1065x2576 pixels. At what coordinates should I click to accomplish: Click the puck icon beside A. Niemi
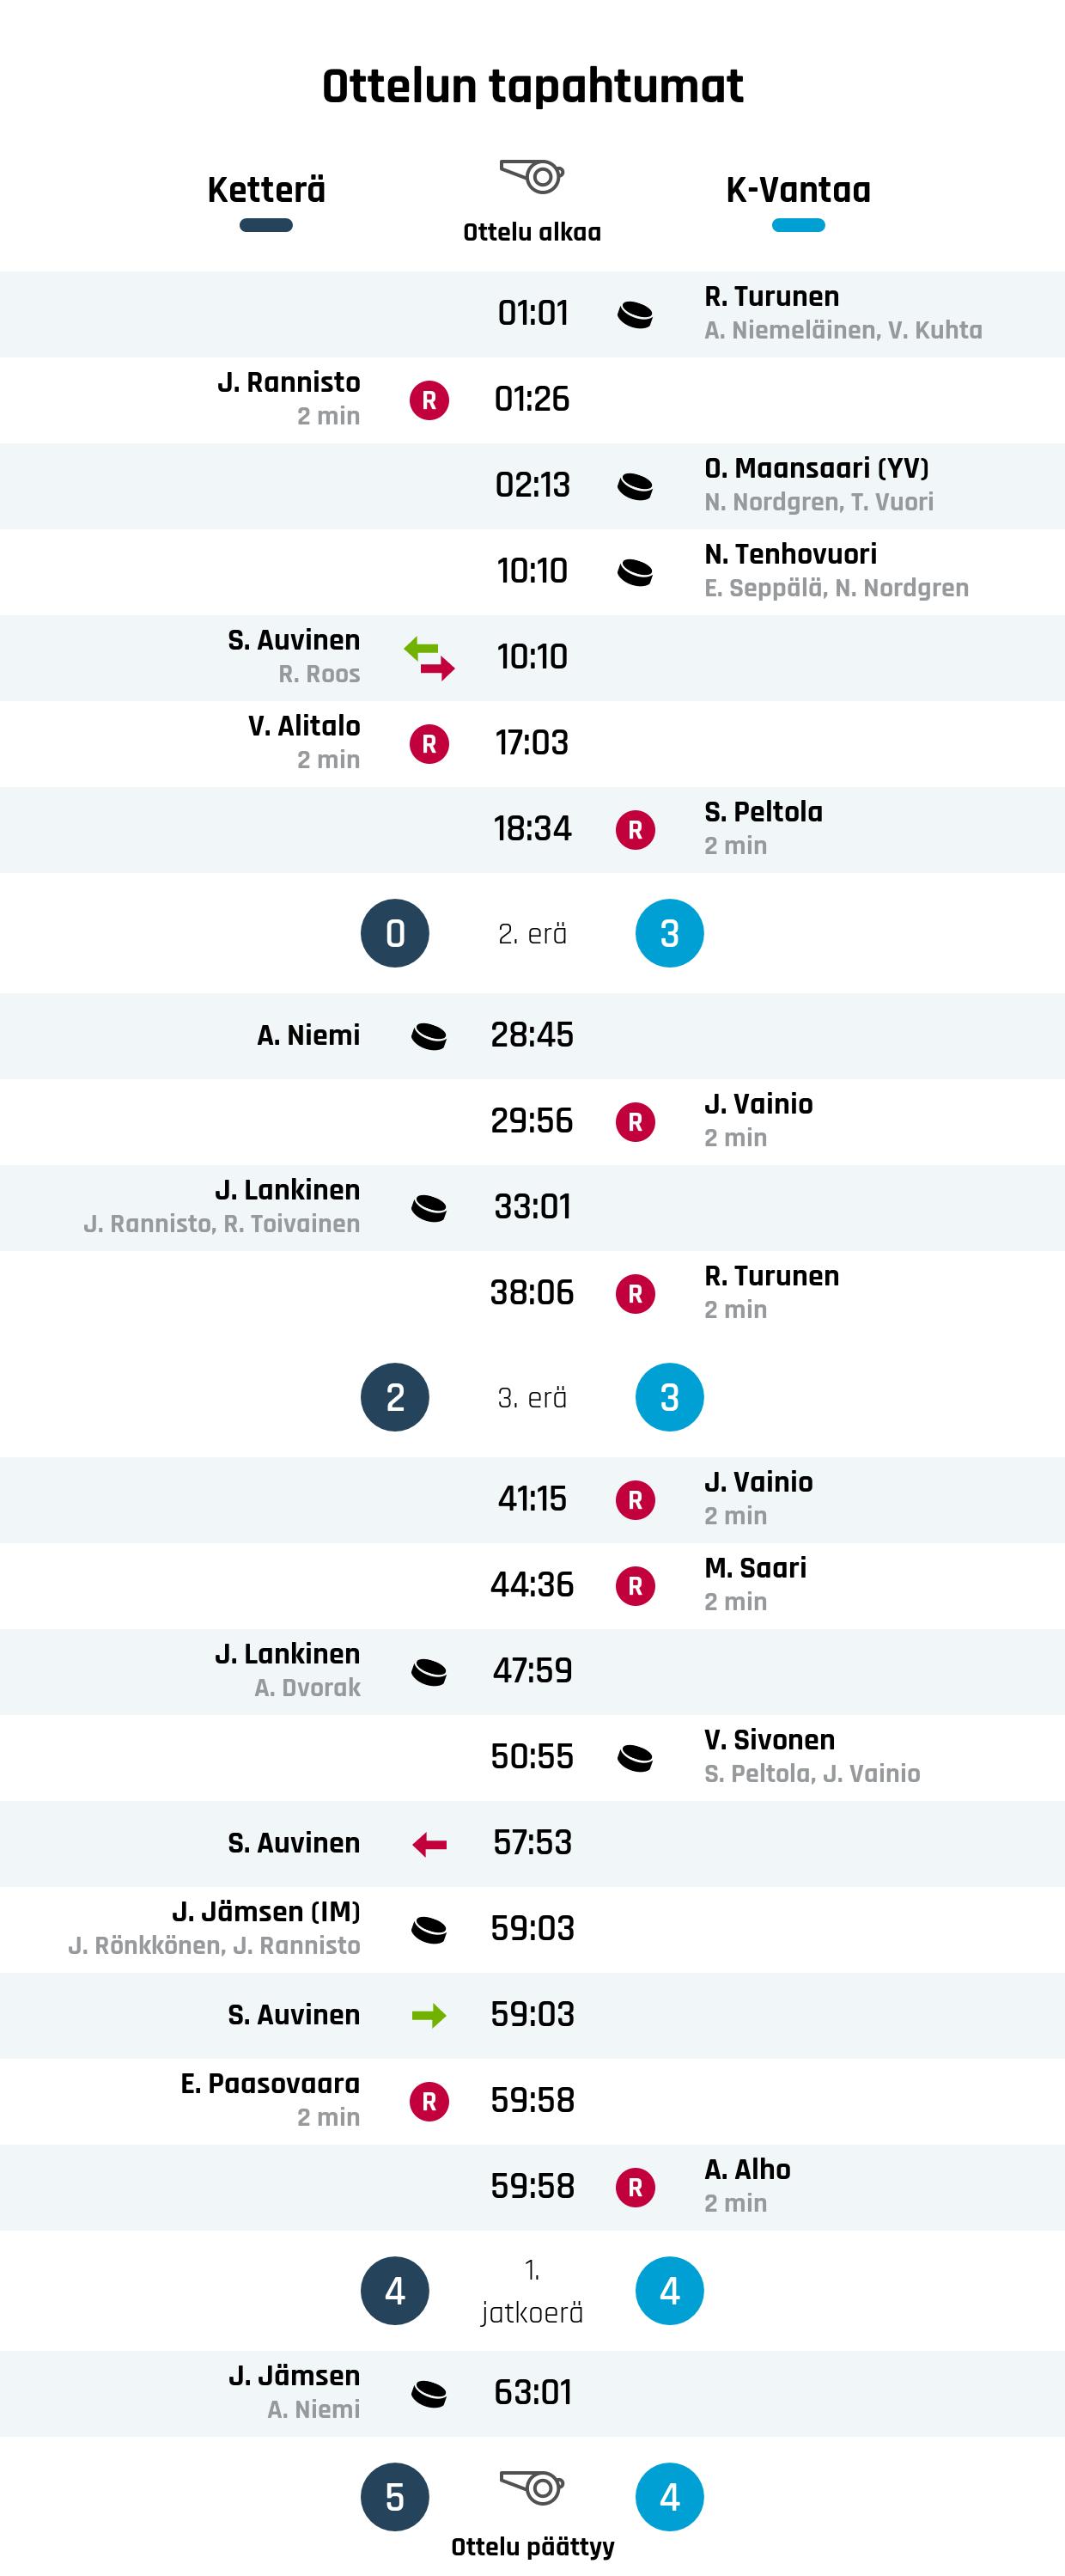point(429,1037)
